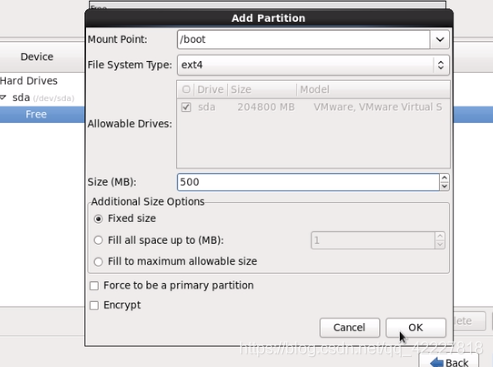Image resolution: width=493 pixels, height=367 pixels.
Task: Click the Drive column header
Action: click(x=210, y=89)
